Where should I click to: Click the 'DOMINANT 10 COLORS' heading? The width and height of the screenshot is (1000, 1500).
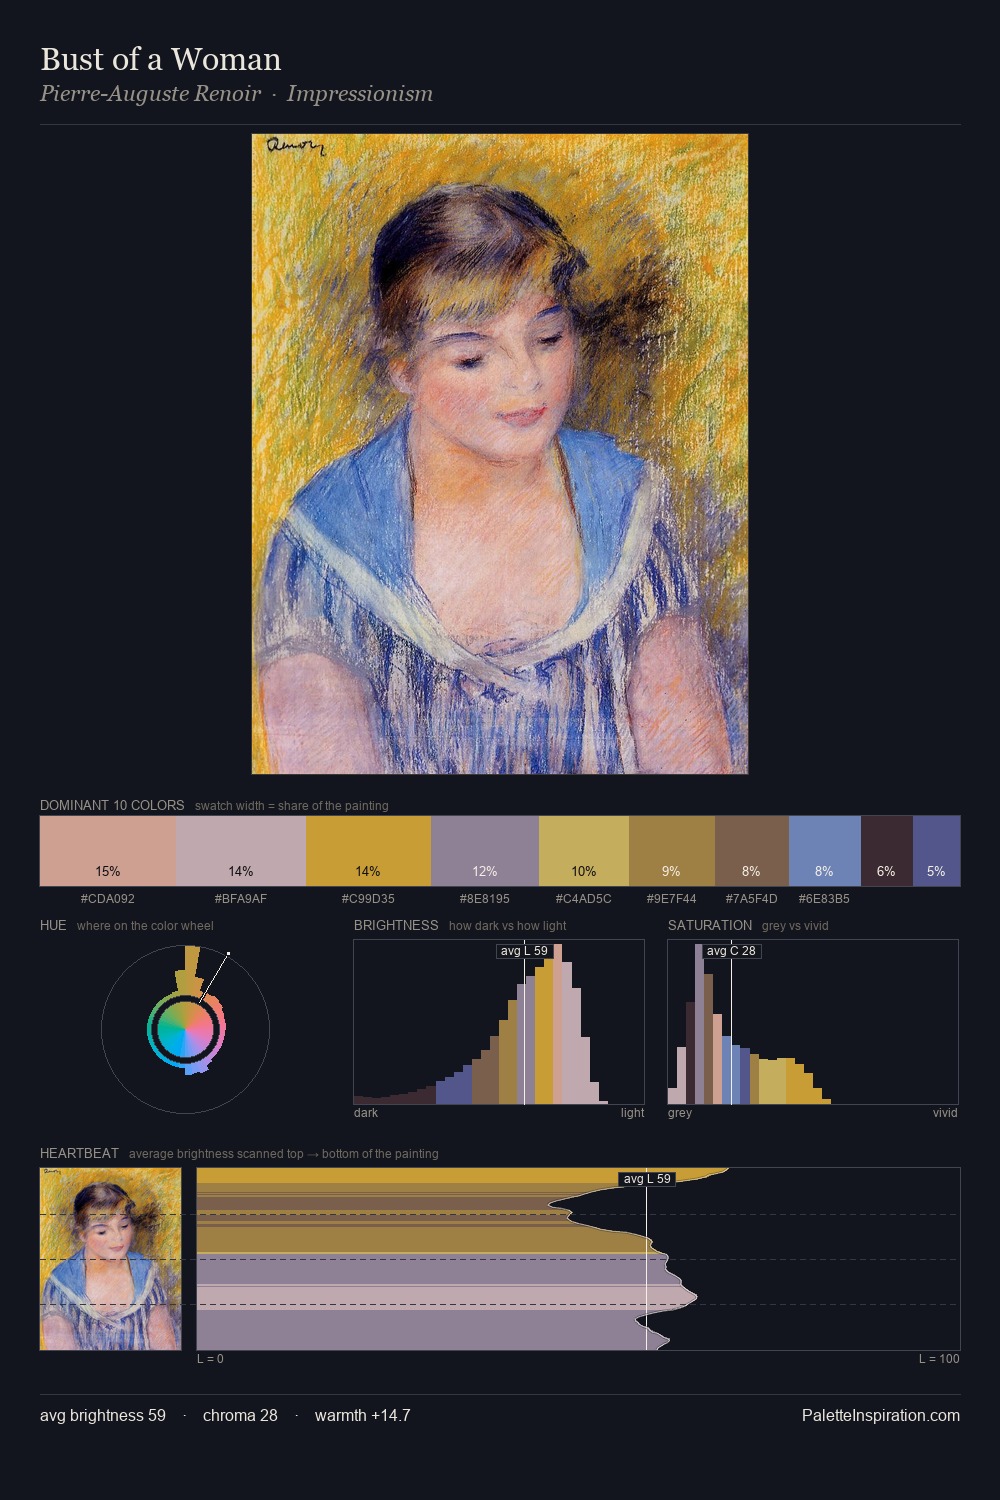[x=112, y=805]
